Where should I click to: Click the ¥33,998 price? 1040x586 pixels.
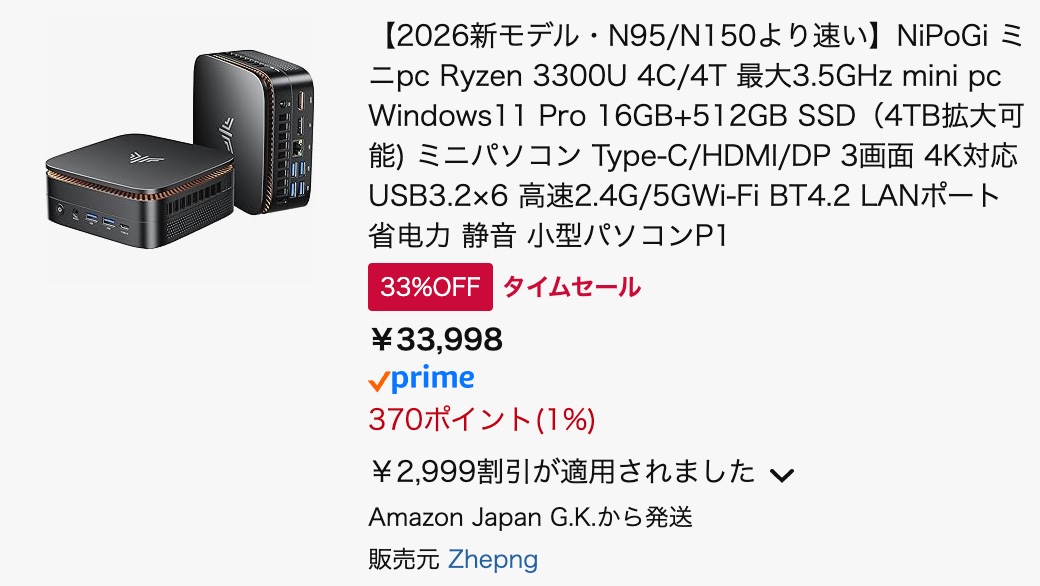click(x=436, y=340)
